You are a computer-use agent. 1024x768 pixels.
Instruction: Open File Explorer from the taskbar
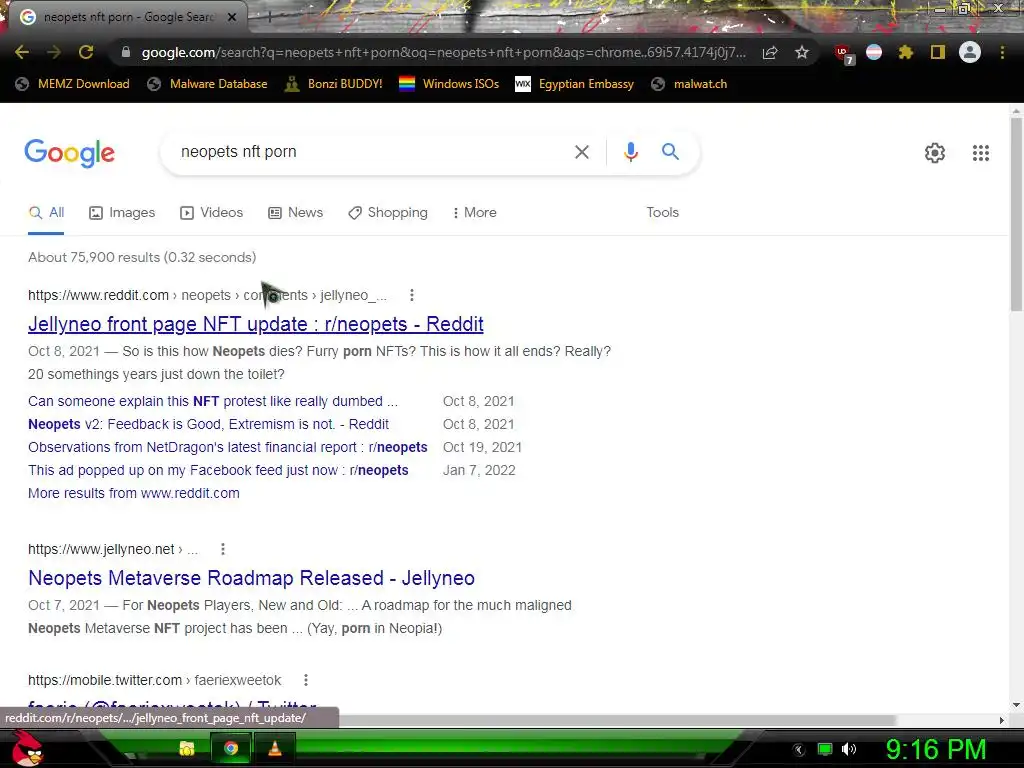[187, 748]
